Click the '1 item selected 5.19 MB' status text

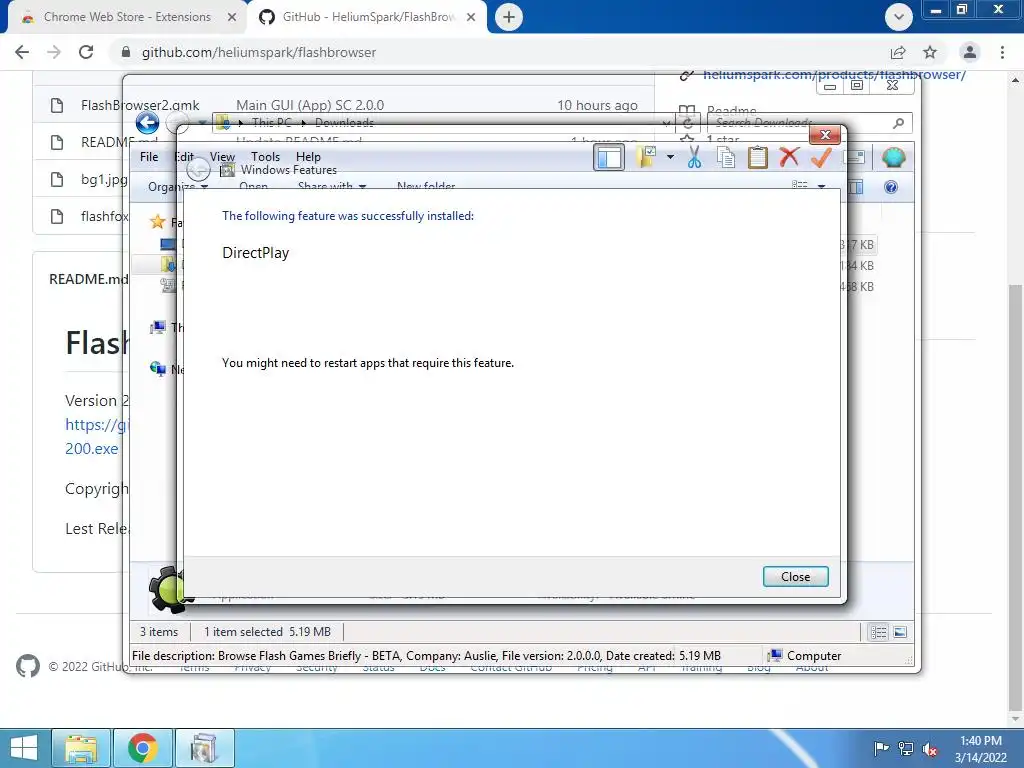coord(267,632)
